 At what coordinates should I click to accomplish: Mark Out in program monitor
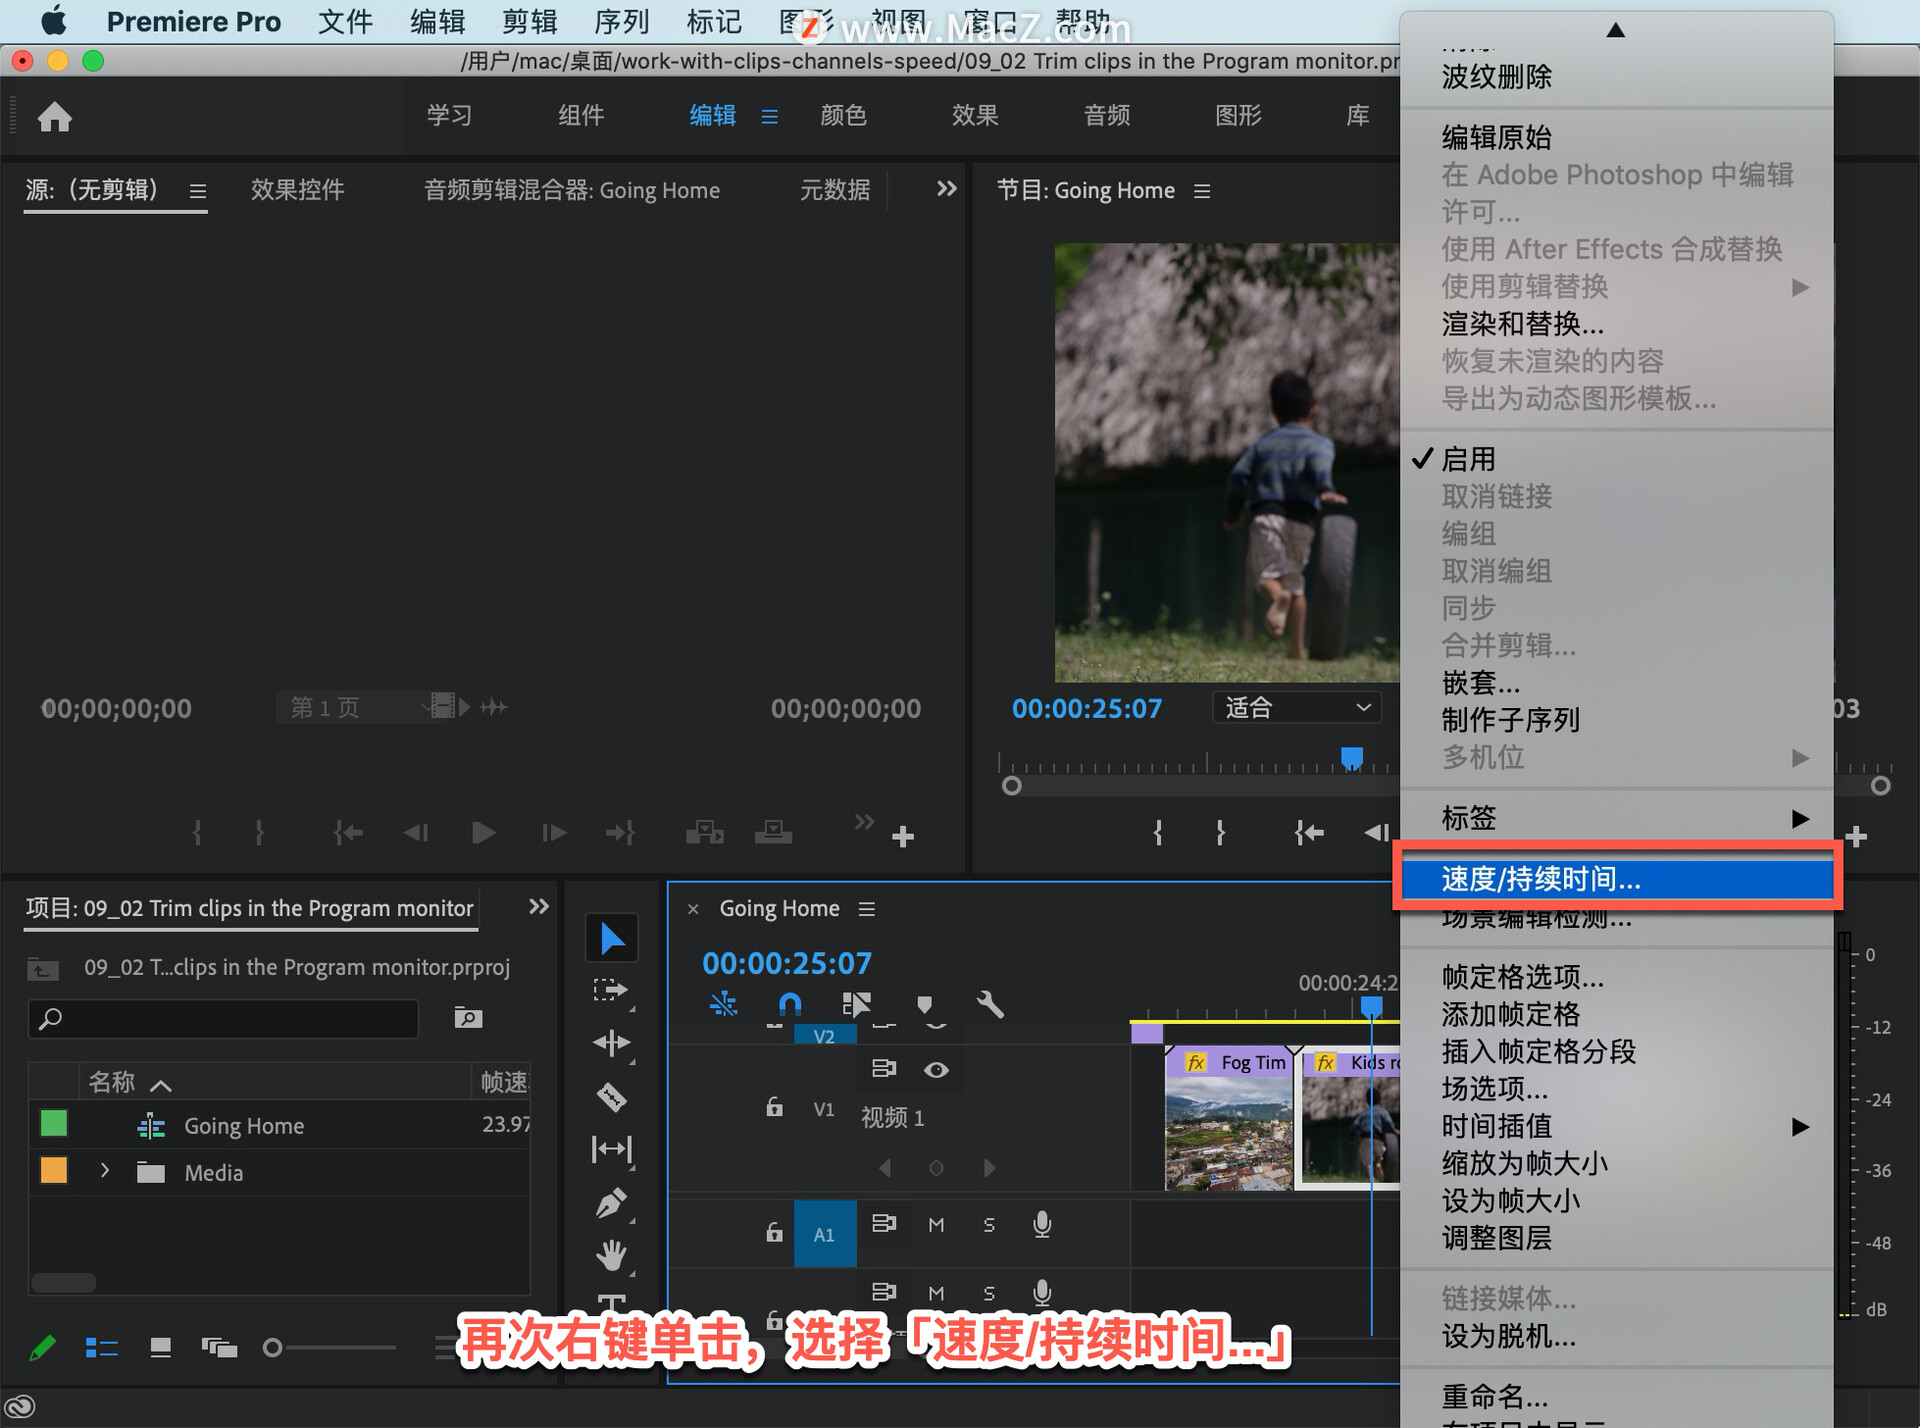tap(1220, 832)
